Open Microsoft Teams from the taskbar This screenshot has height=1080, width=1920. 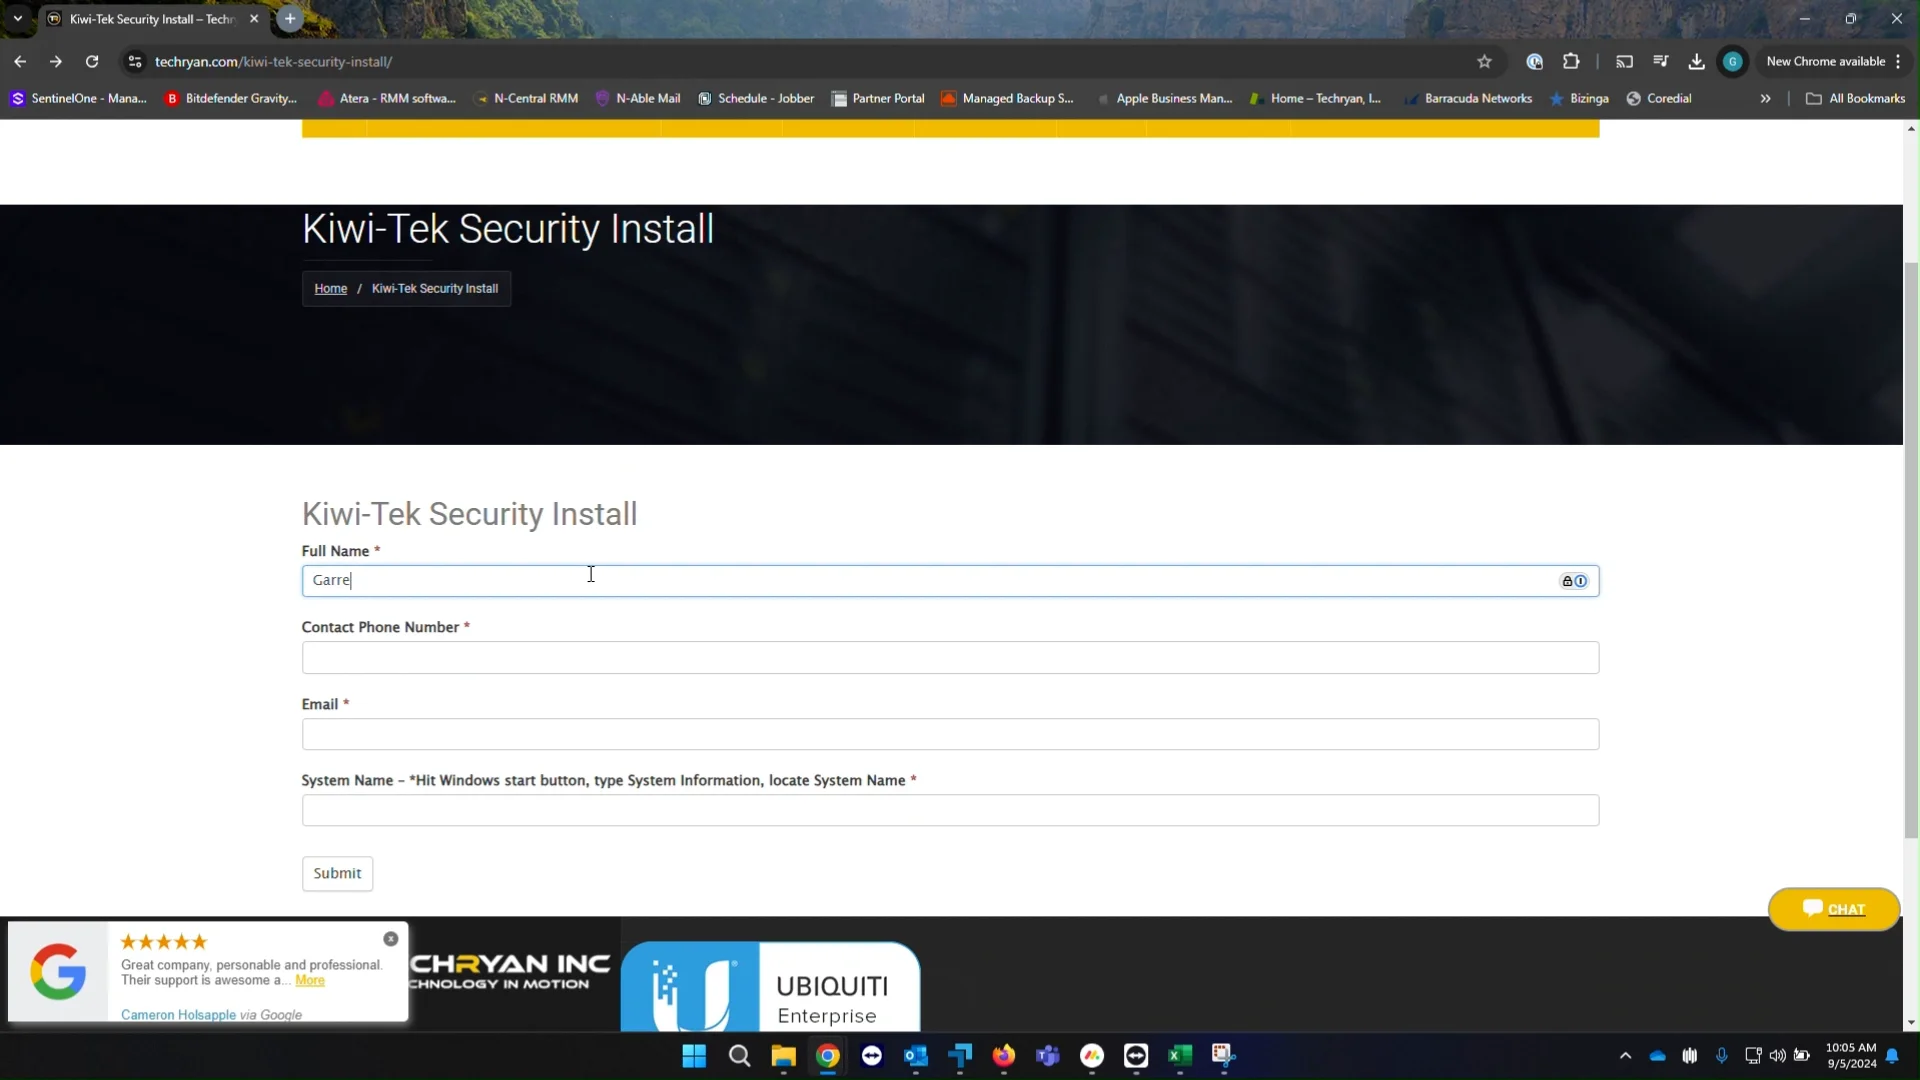point(1048,1056)
